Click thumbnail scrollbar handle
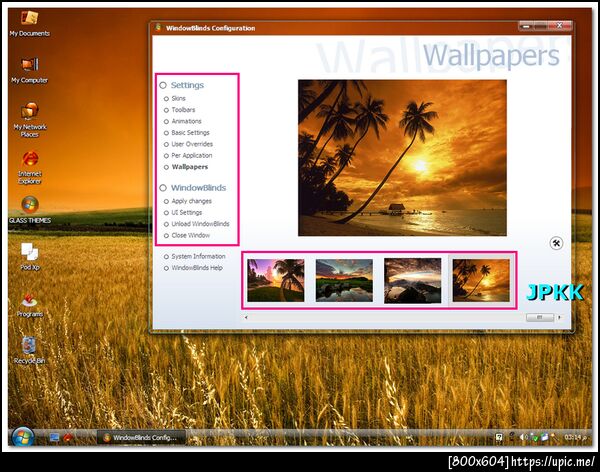 540,317
